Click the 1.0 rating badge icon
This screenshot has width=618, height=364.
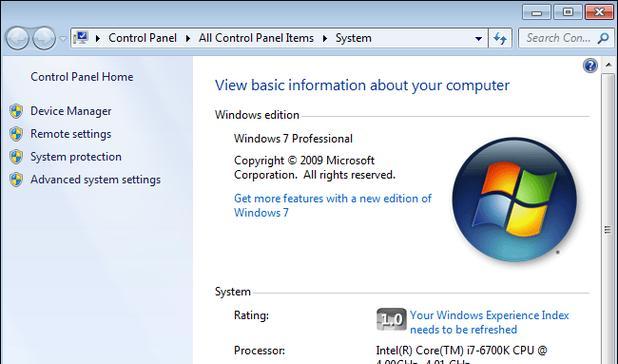point(391,319)
